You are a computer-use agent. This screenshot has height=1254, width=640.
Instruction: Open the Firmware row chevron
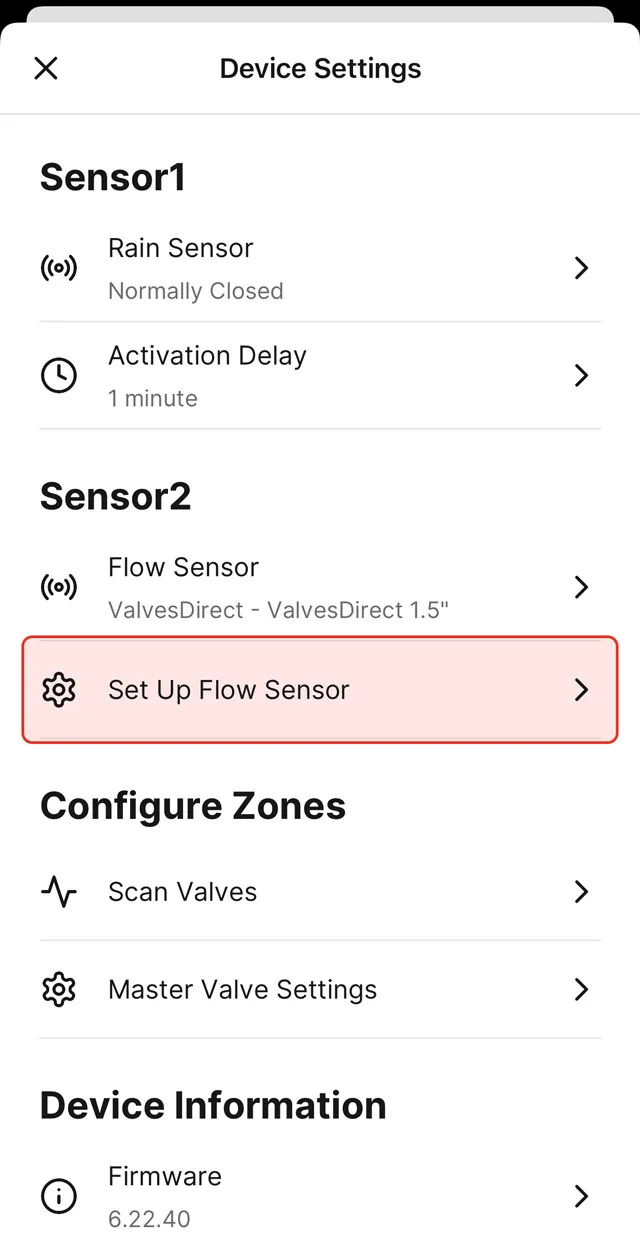click(581, 1196)
